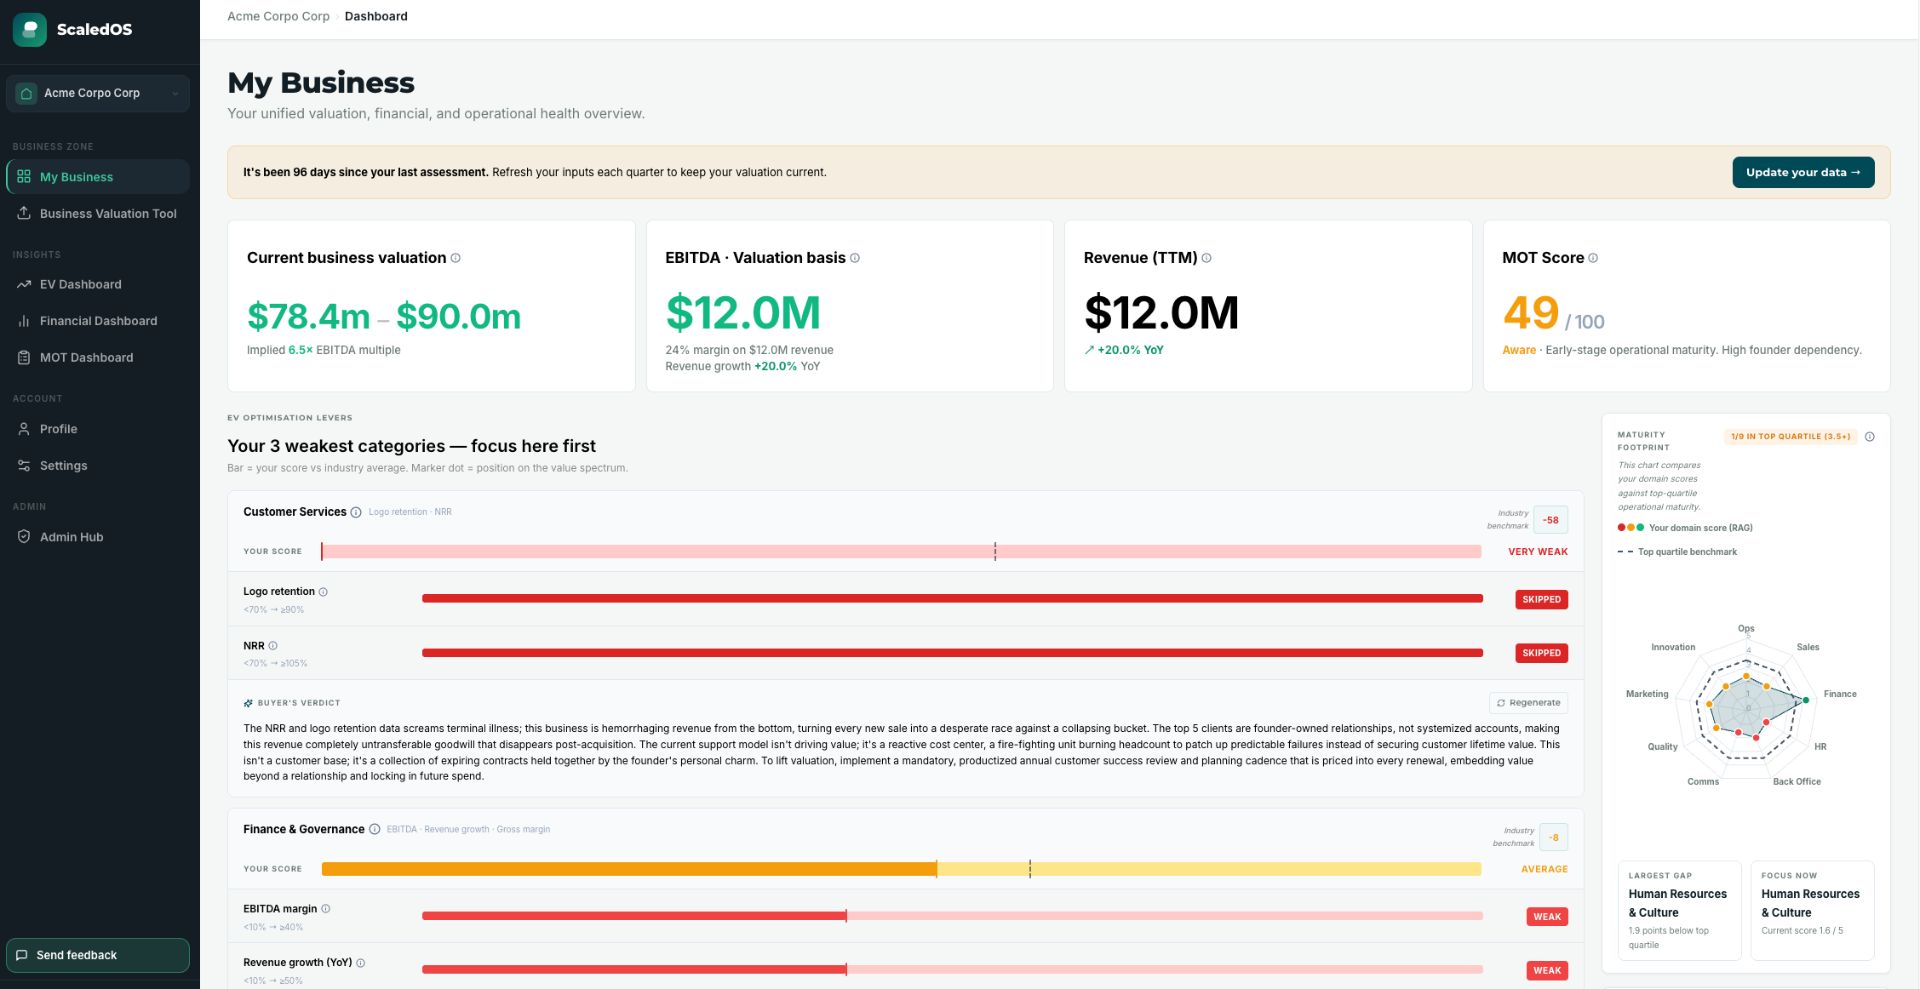Viewport: 1920px width, 989px height.
Task: Click the +20.0% YoY revenue indicator
Action: (1124, 350)
